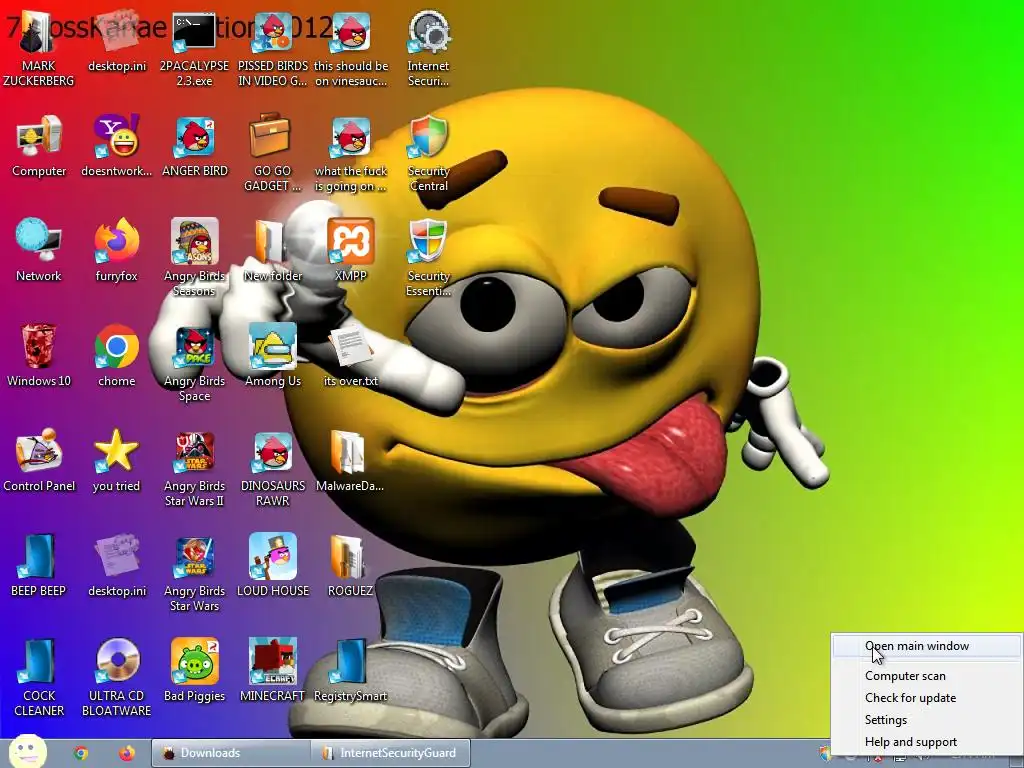Select the Angry Birds Star Wars icon above Bad Piggies
Viewport: 1024px width, 768px height.
195,574
